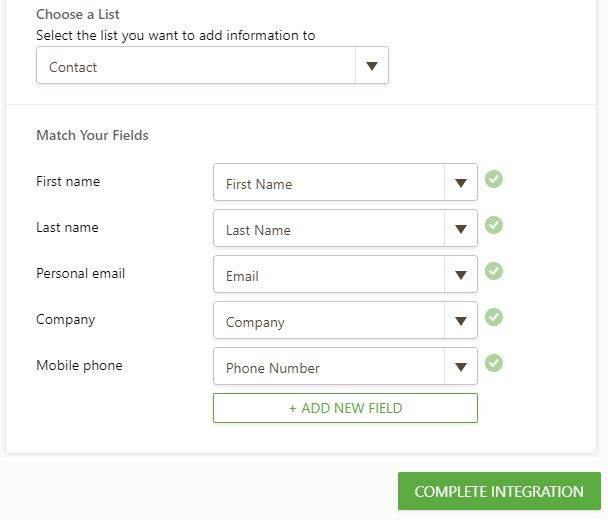Screen dimensions: 608x520
Task: Select the Contact list combo box
Action: point(196,67)
